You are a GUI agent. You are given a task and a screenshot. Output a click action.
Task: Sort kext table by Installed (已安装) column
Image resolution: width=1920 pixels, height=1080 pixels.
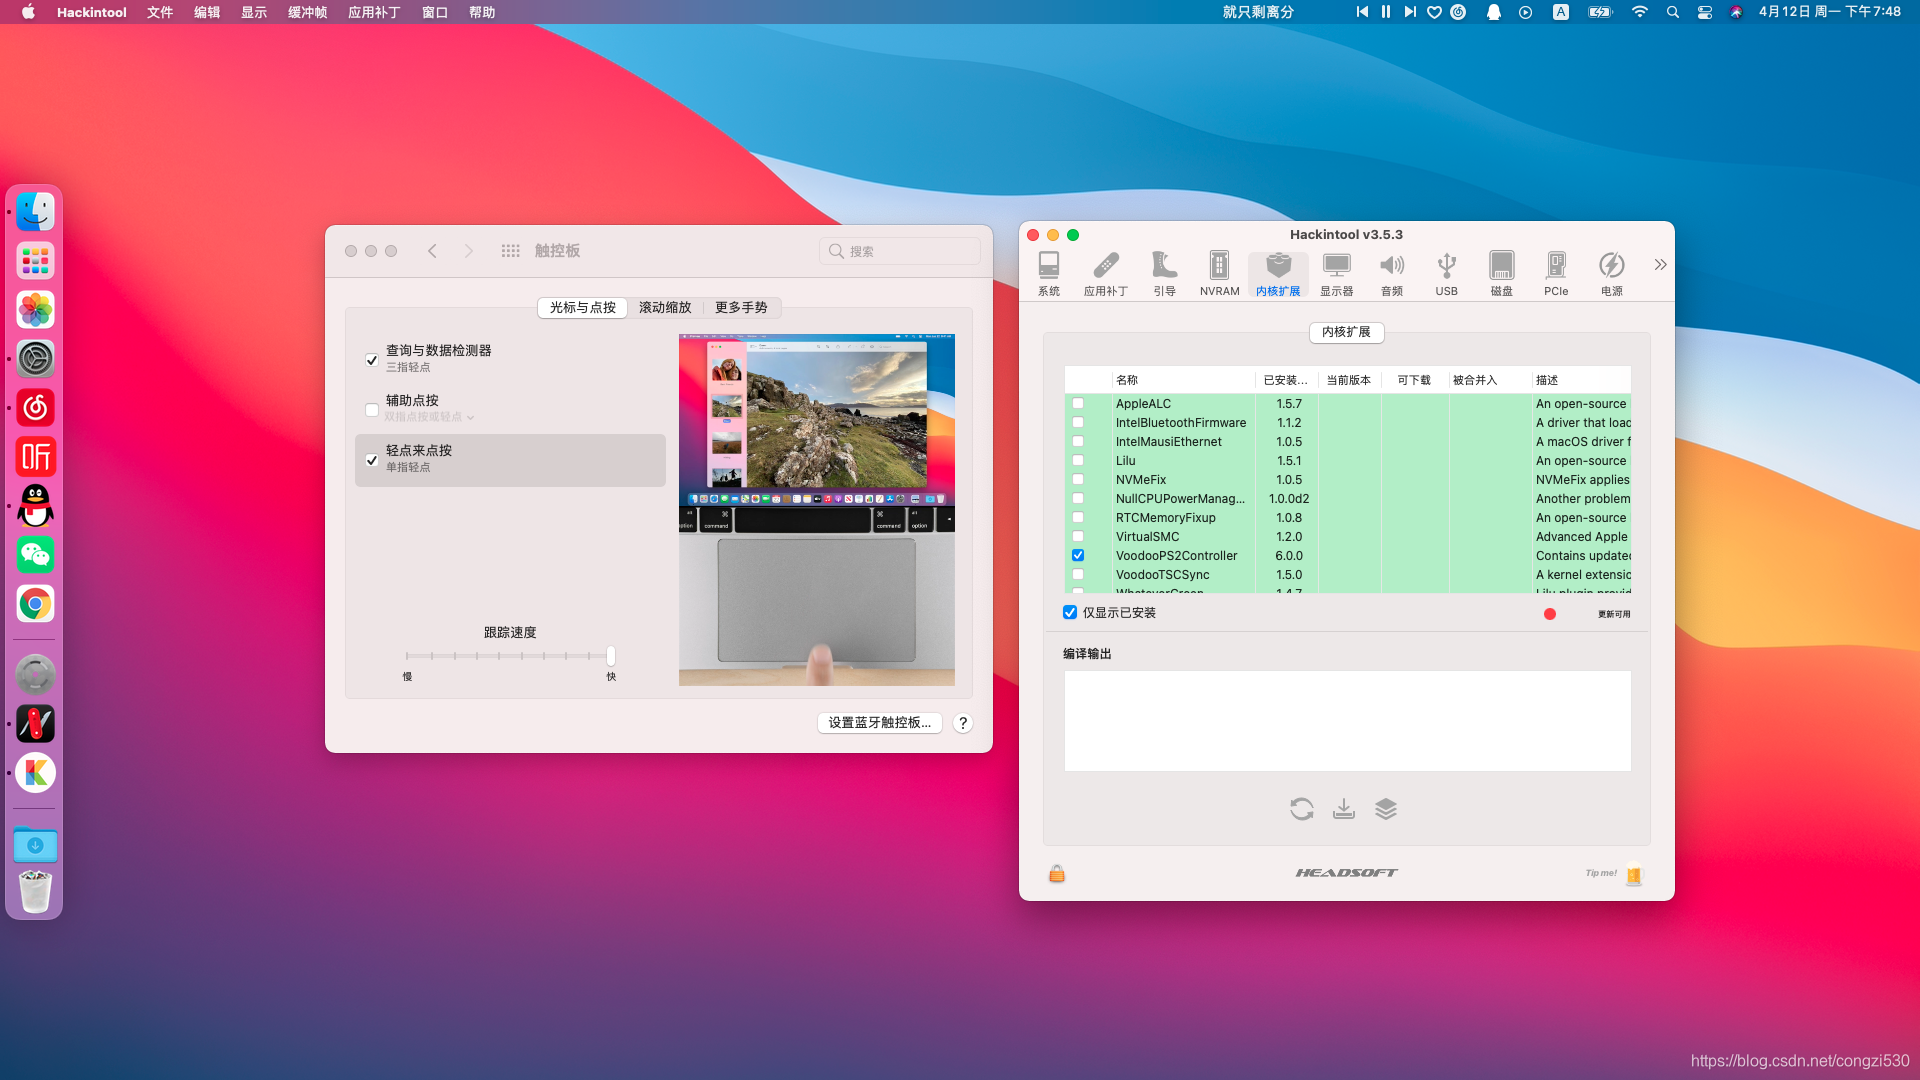[1286, 380]
